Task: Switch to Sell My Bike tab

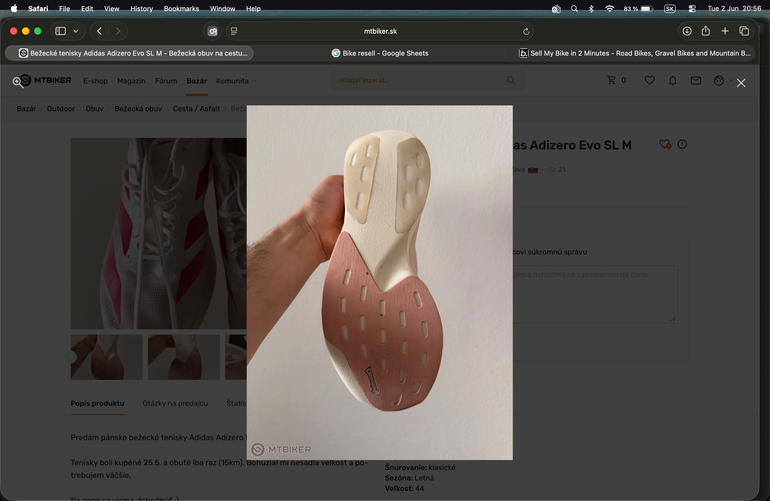Action: click(634, 53)
